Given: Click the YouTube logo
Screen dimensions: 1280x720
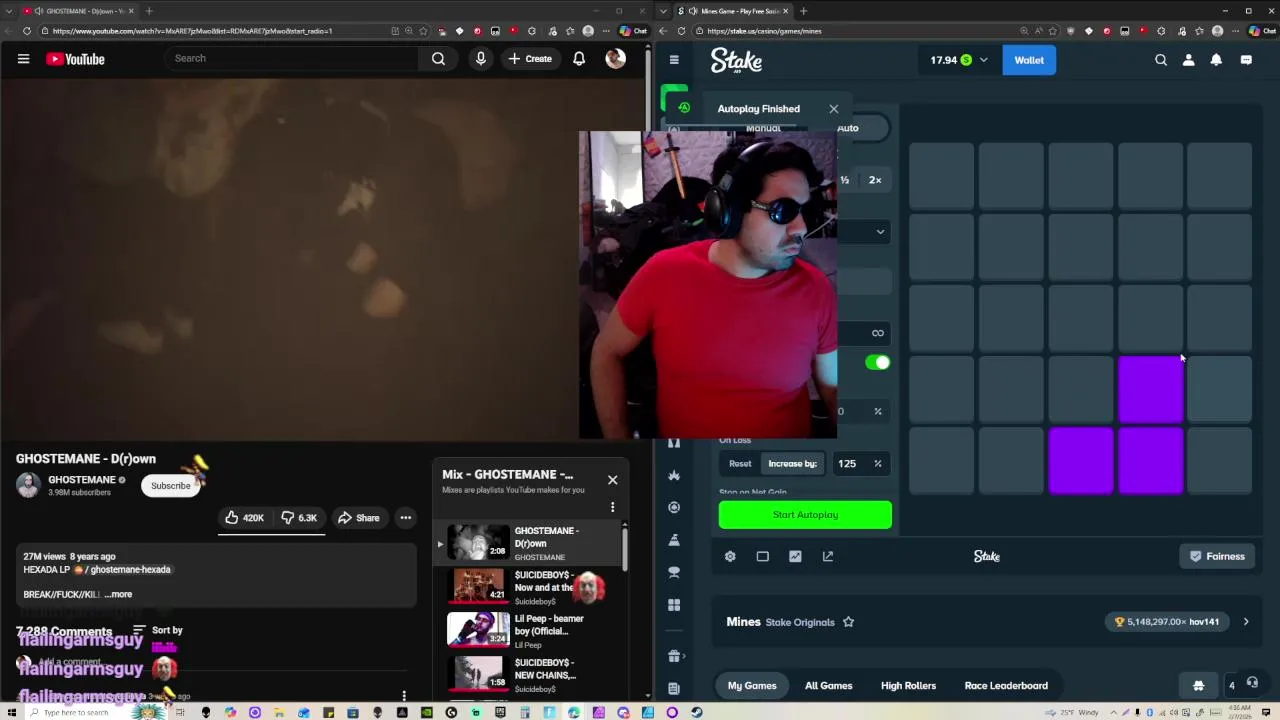Looking at the screenshot, I should pos(75,59).
